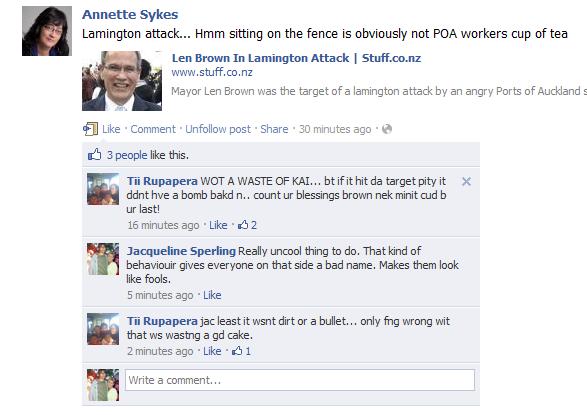Open Len Brown article thumbnail image

(122, 81)
